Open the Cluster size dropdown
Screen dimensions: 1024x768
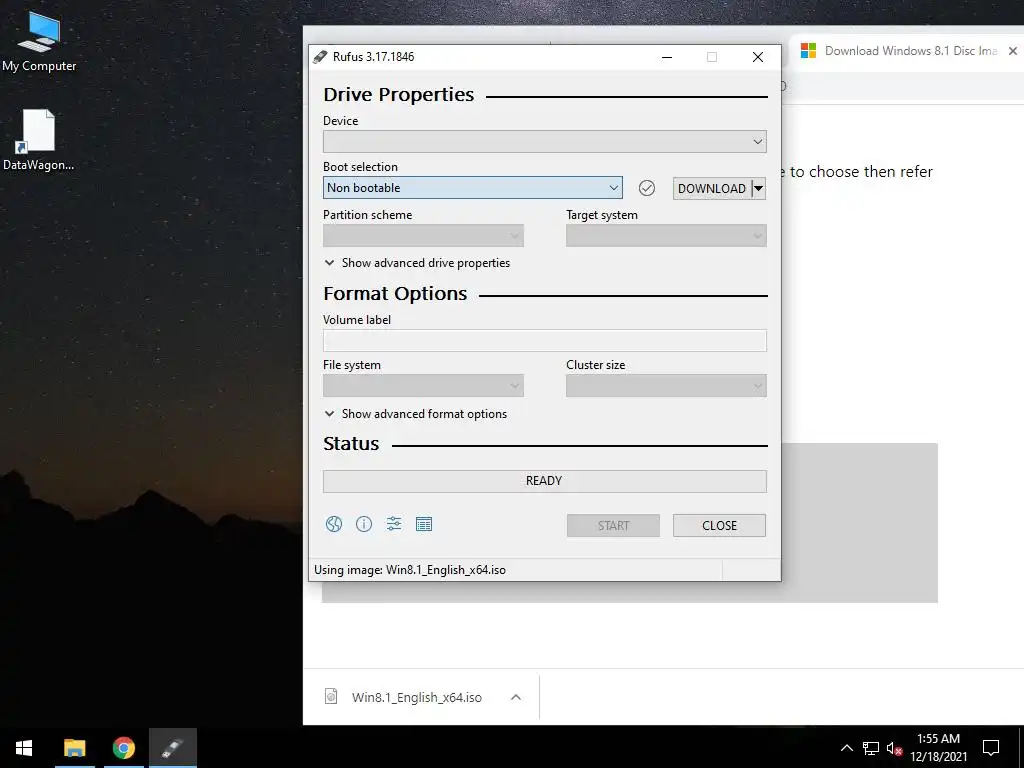coord(666,386)
